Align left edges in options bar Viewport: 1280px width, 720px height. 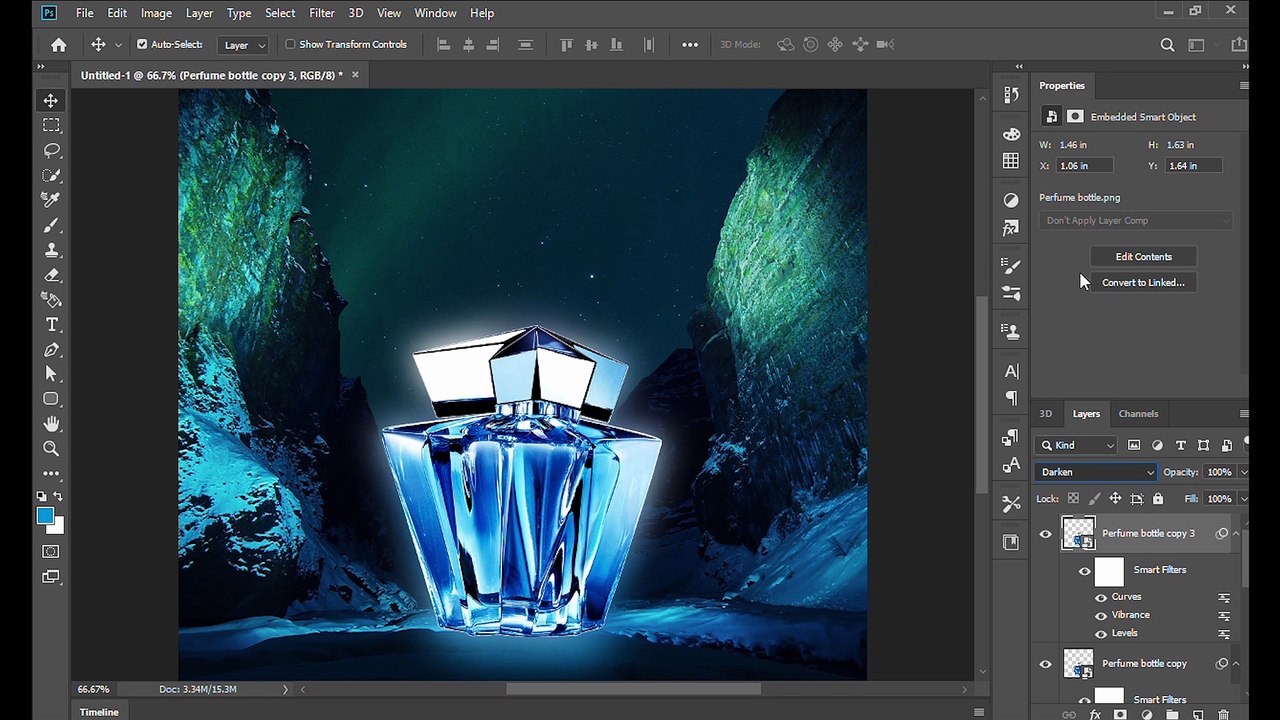pyautogui.click(x=443, y=44)
